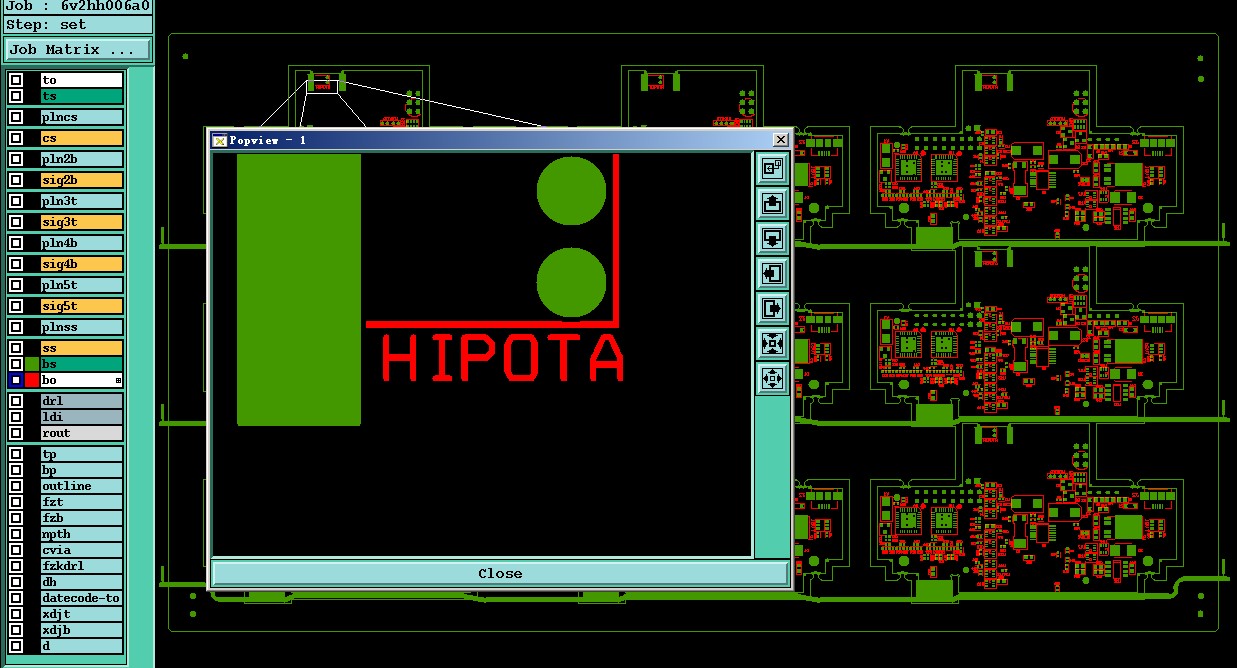Select the ss layer name
Image resolution: width=1237 pixels, height=668 pixels.
(x=82, y=348)
